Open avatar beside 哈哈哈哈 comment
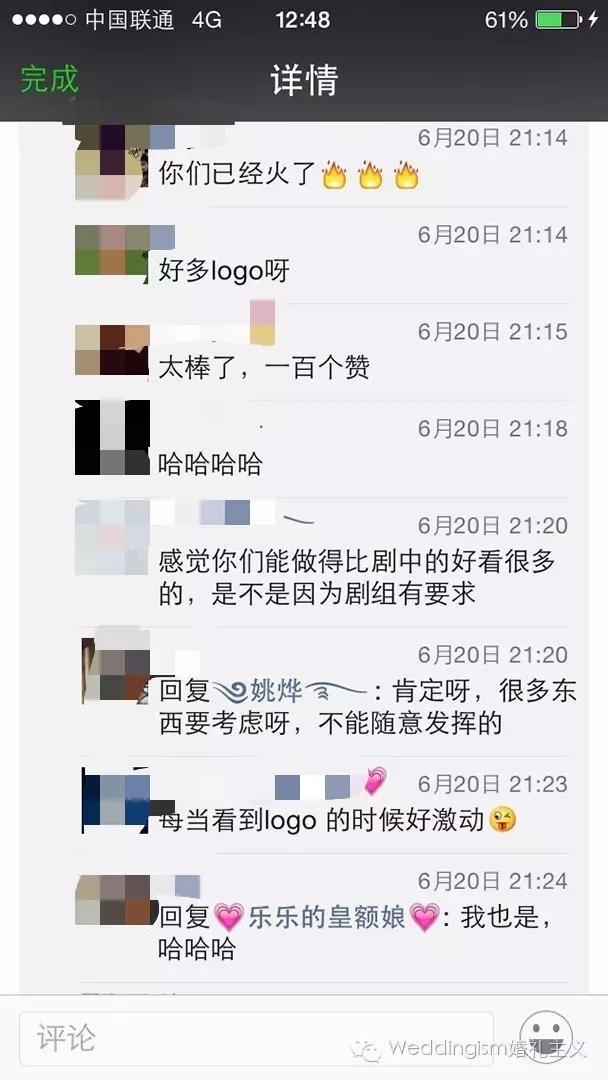608x1080 pixels. (112, 437)
